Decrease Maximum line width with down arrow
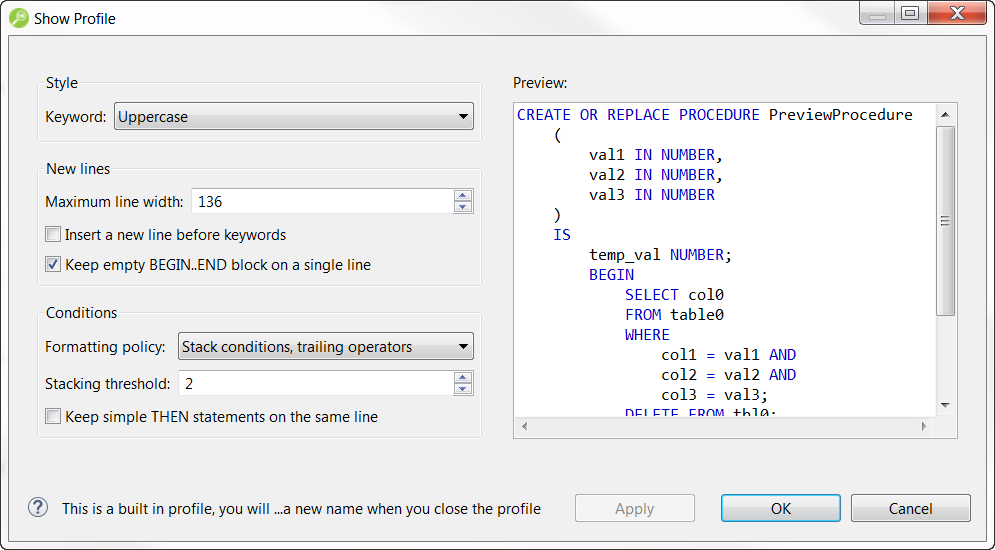Viewport: 995px width, 550px height. pos(462,207)
